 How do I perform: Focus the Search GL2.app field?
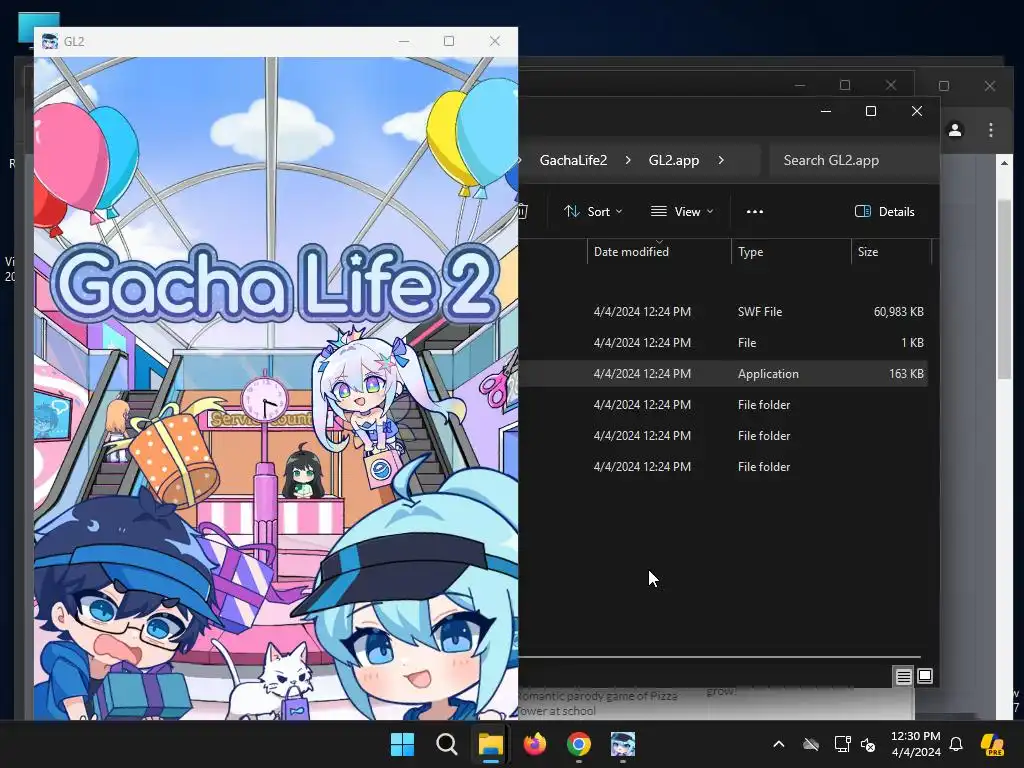[854, 160]
